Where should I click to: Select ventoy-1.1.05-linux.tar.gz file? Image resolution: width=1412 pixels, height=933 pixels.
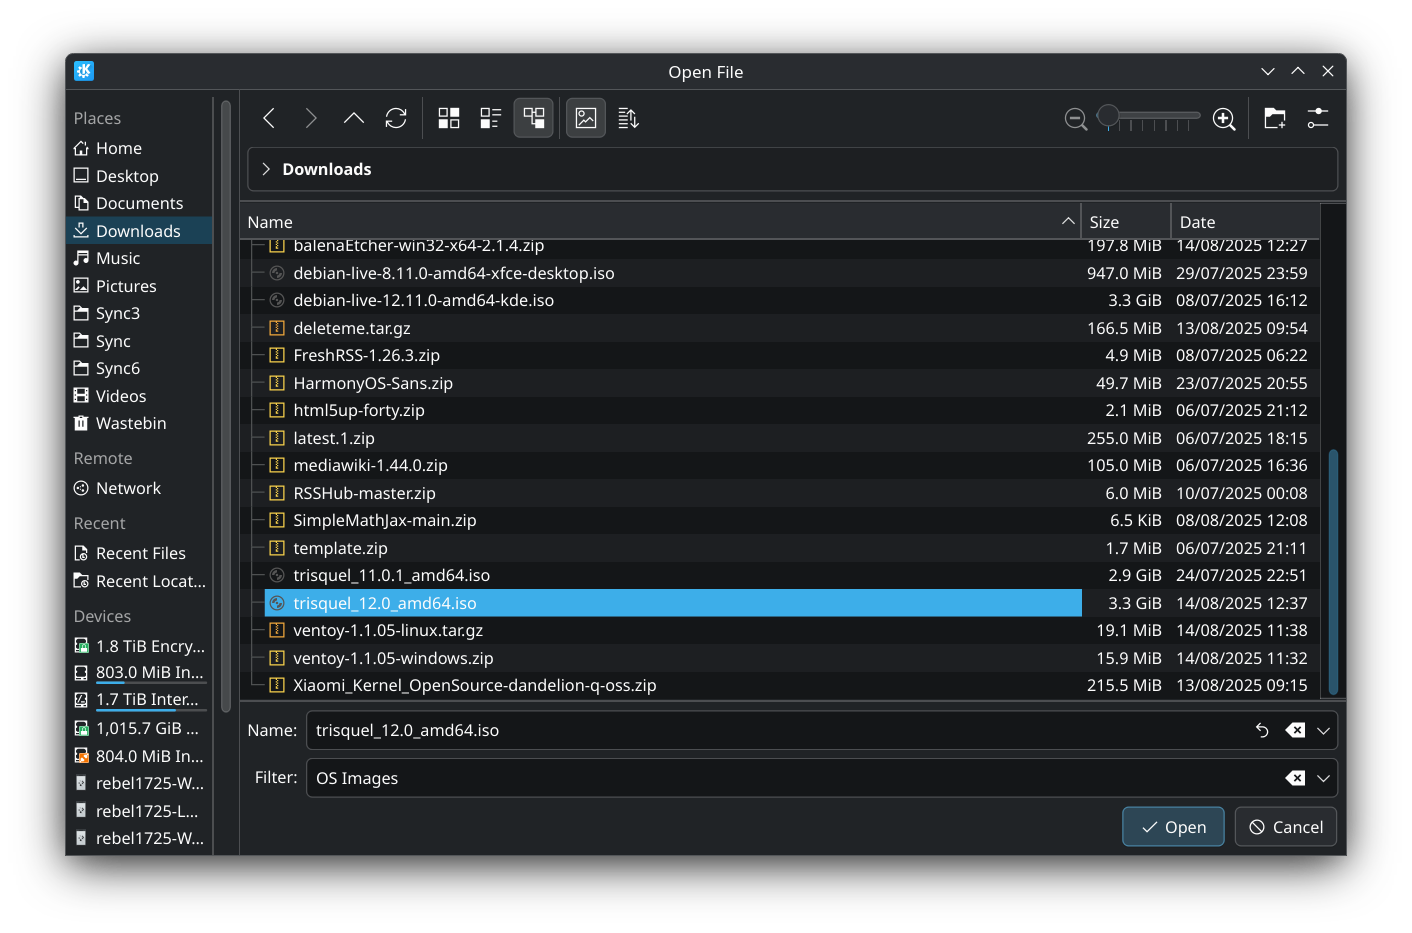(x=388, y=630)
